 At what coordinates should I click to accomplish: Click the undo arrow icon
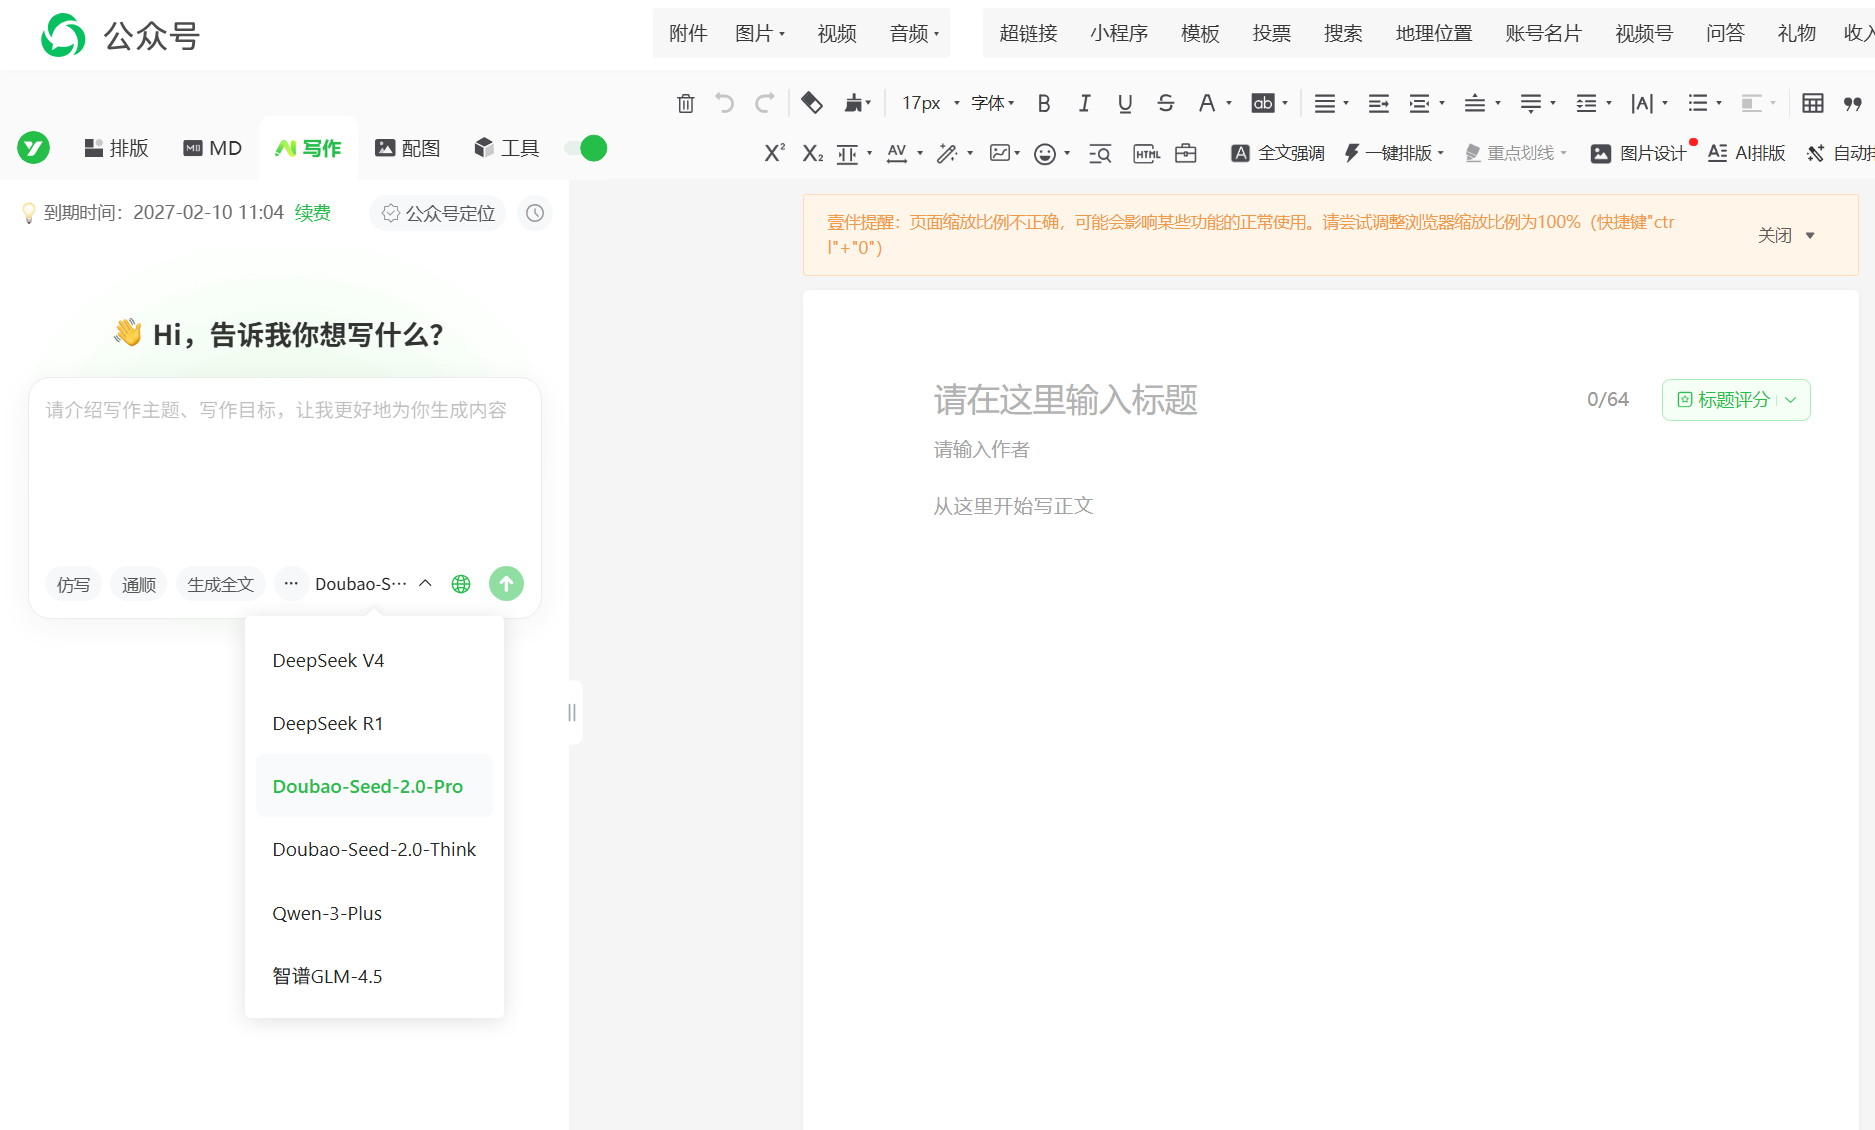(725, 103)
